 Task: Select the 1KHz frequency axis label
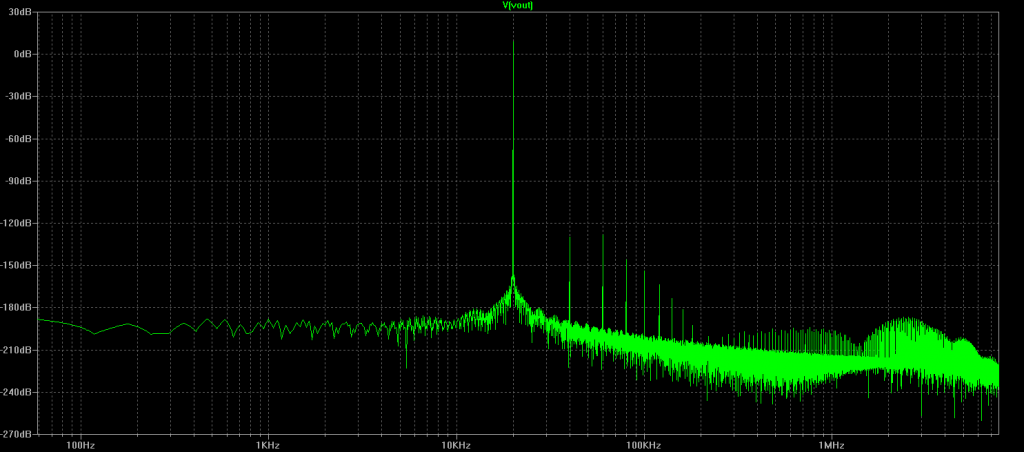pos(267,444)
